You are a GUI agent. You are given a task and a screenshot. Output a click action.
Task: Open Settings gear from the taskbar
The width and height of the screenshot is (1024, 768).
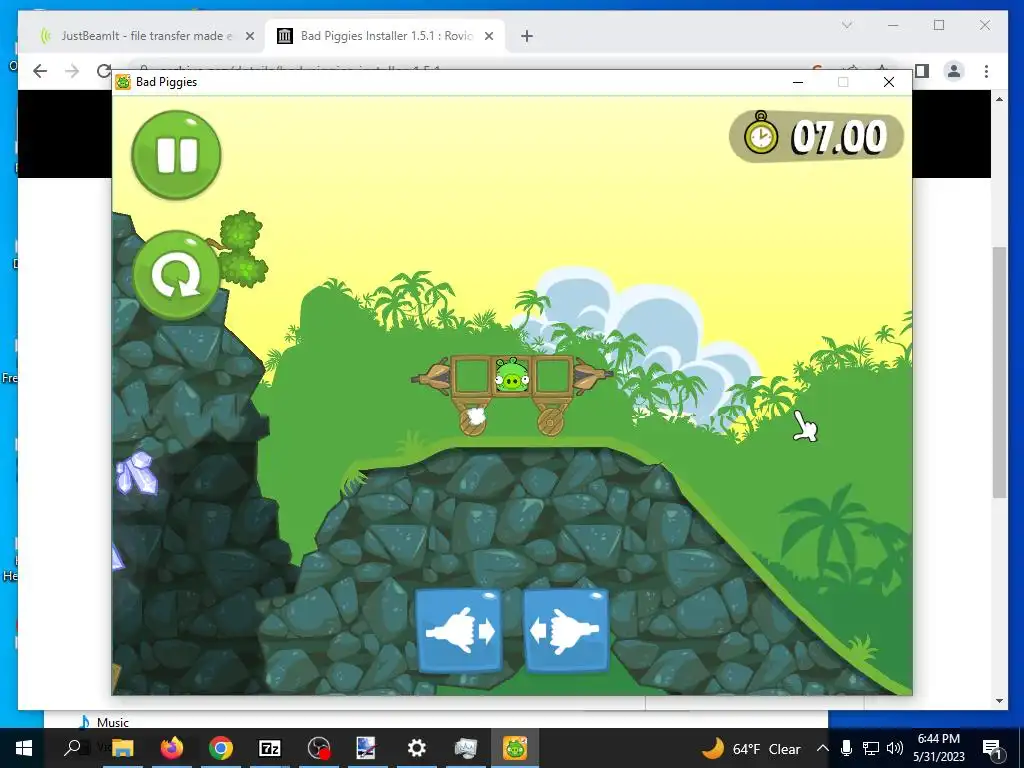pos(417,748)
